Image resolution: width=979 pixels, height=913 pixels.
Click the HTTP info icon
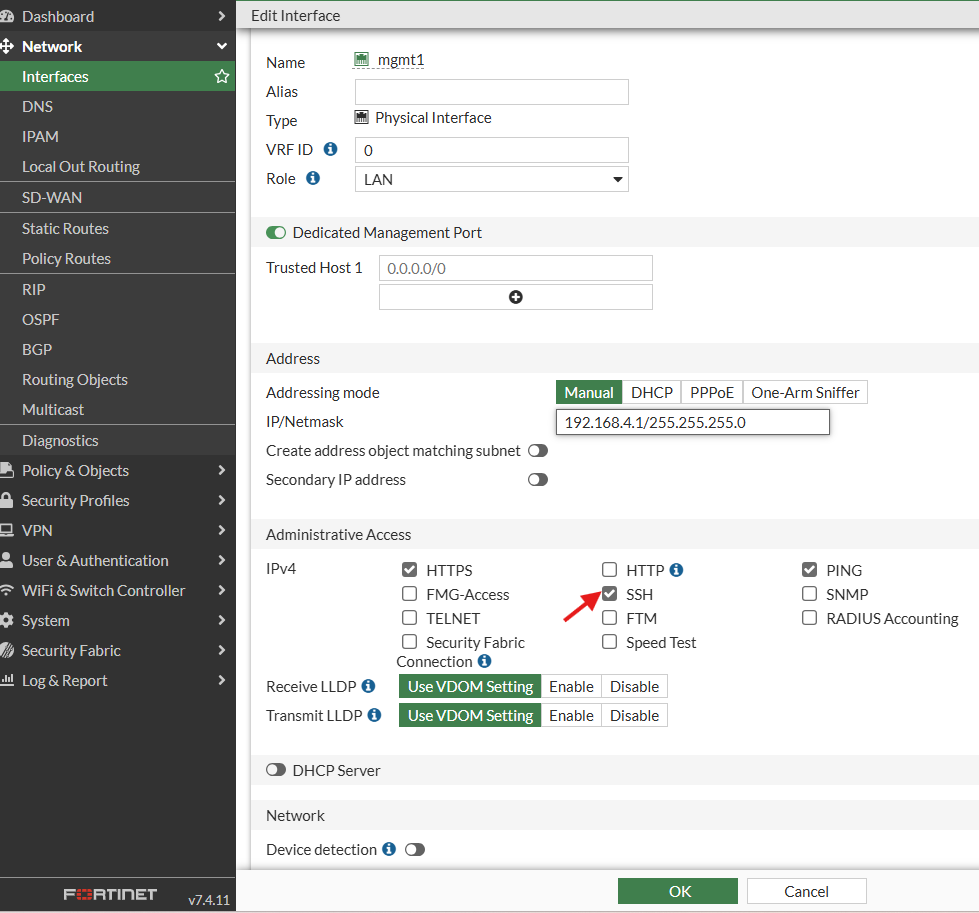676,570
